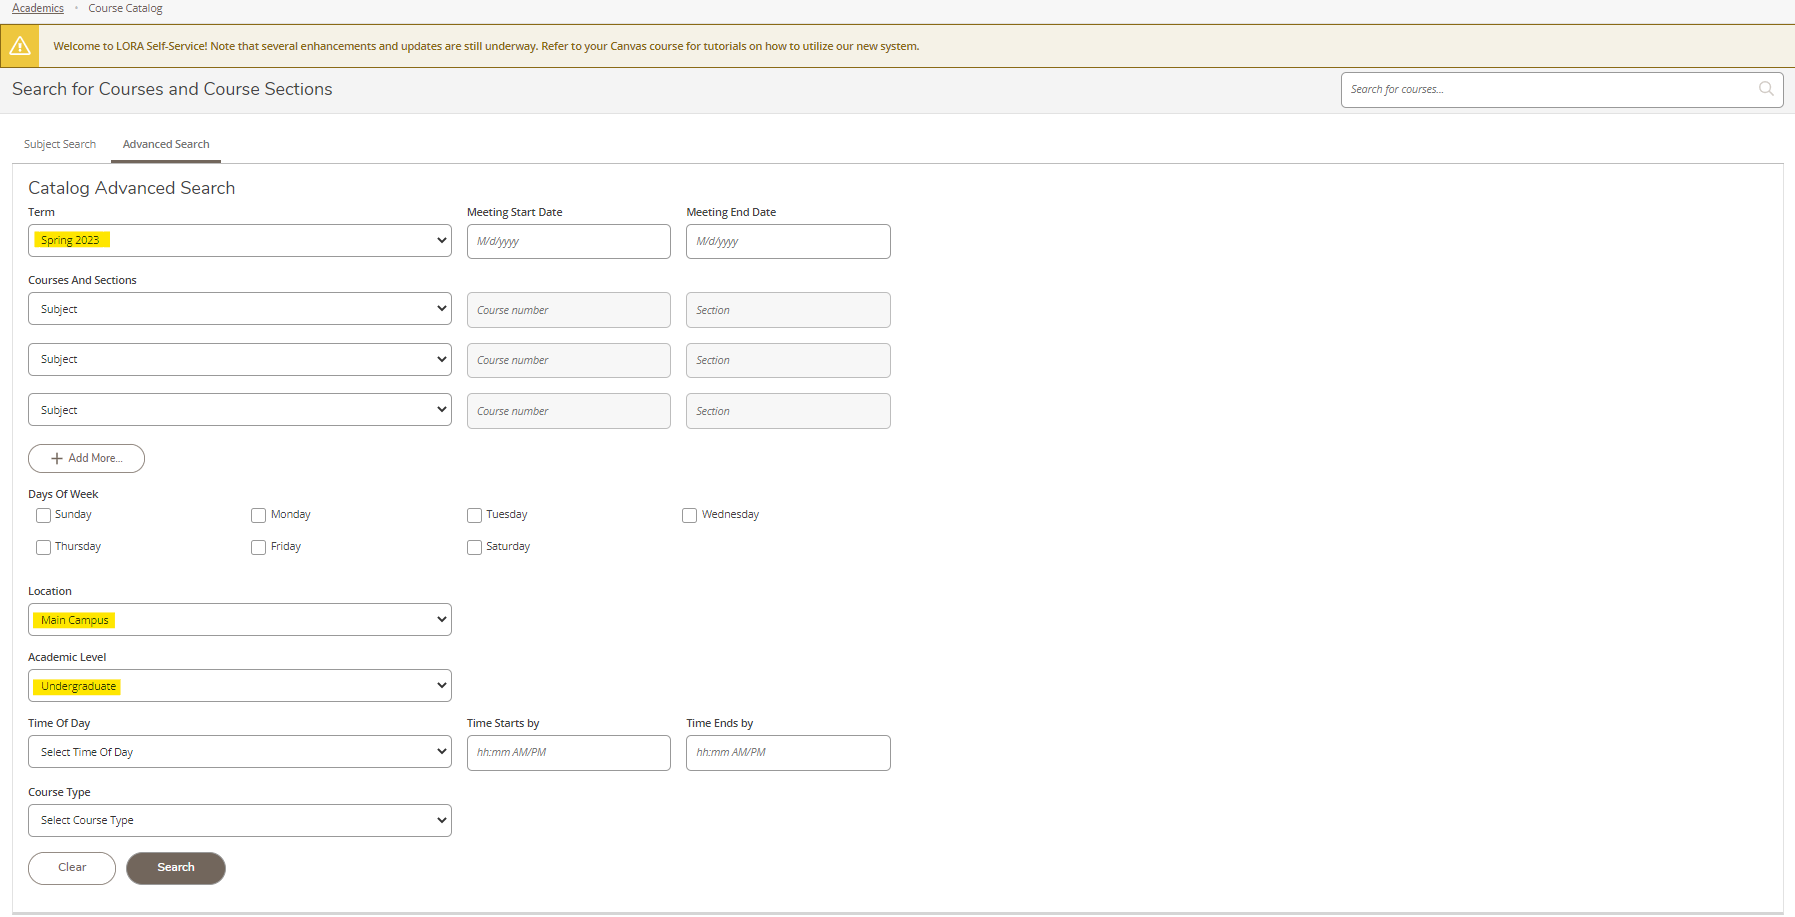
Task: Click the Clear button
Action: (x=72, y=868)
